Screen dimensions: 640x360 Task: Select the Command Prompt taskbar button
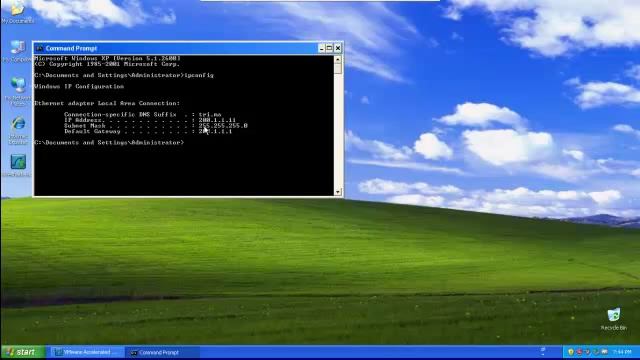[x=162, y=352]
